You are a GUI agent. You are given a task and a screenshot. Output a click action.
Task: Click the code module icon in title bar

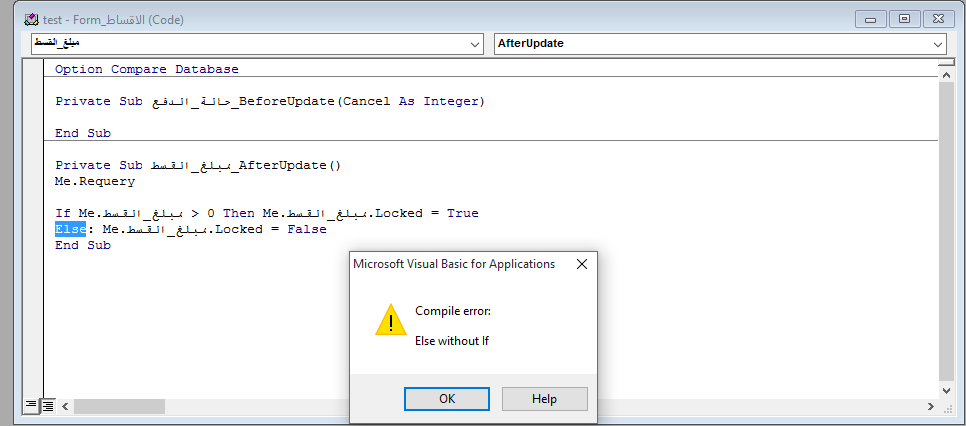coord(32,20)
